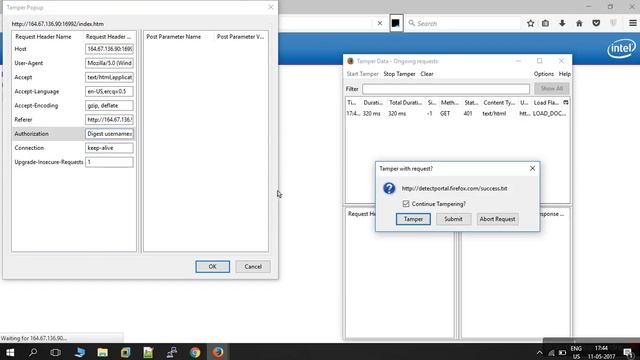Click OK in the Tamper Popup

[212, 267]
